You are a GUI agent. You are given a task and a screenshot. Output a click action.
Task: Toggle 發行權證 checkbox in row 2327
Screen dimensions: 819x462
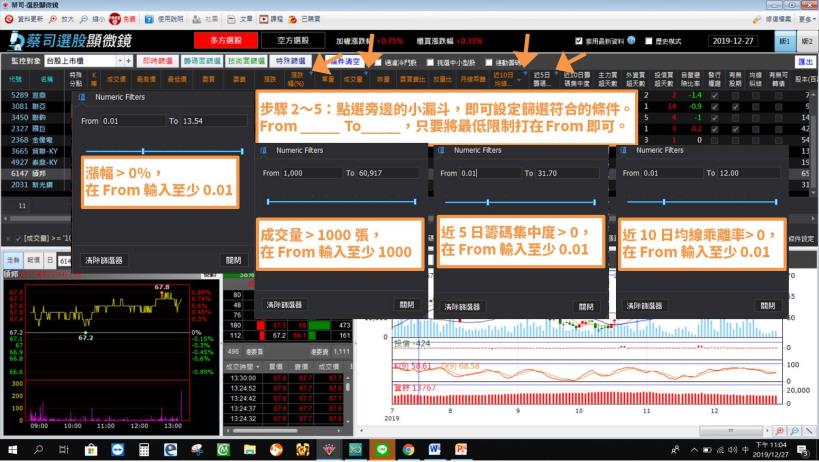[x=715, y=128]
